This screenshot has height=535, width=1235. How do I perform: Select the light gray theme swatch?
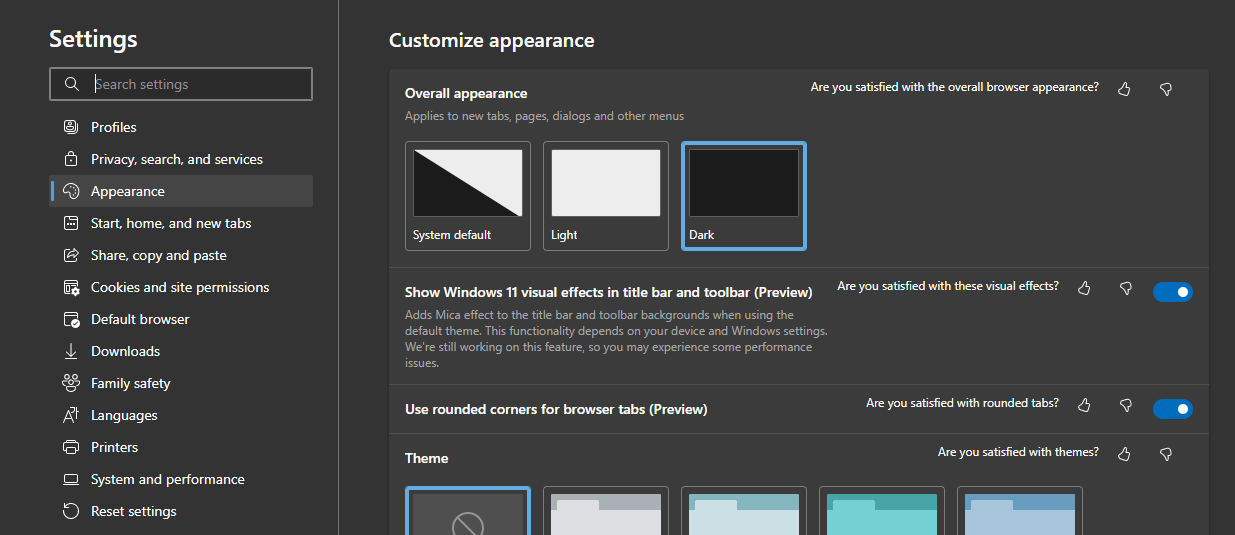(x=606, y=511)
